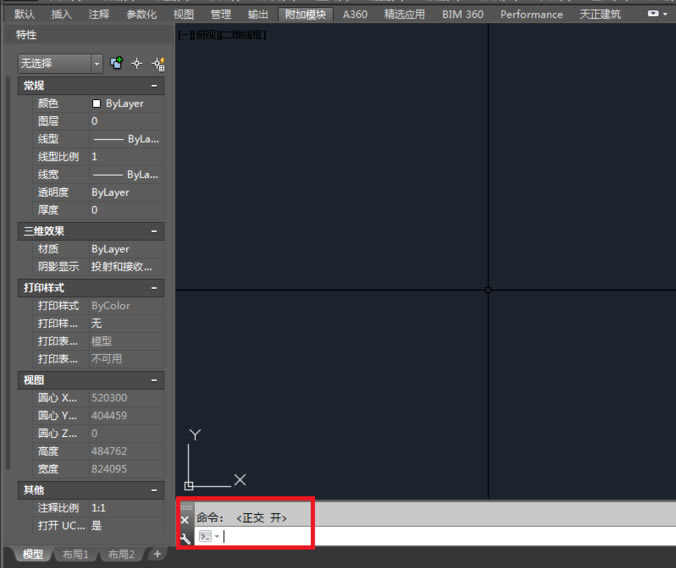The width and height of the screenshot is (676, 568).
Task: Open the 管理 ribbon tab
Action: point(221,15)
